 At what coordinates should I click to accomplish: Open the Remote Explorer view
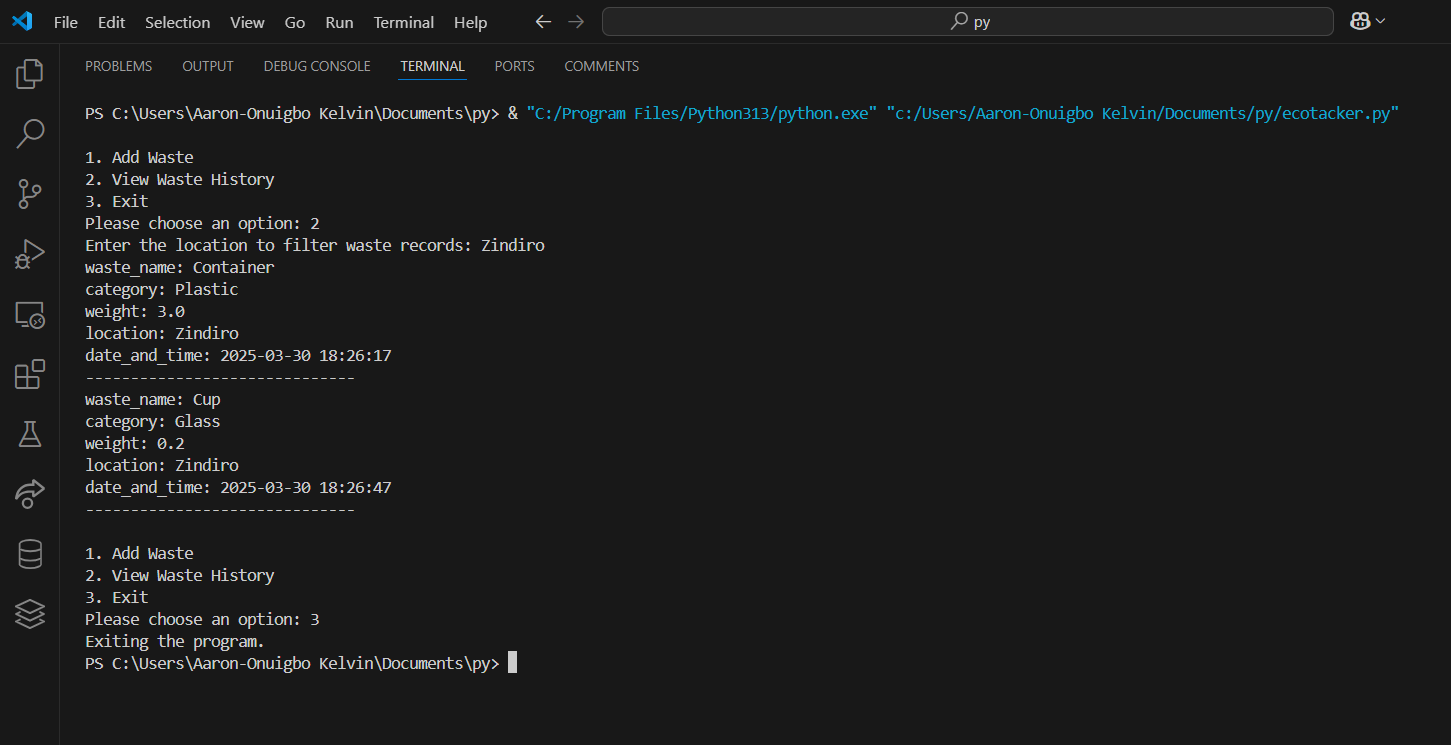[30, 316]
